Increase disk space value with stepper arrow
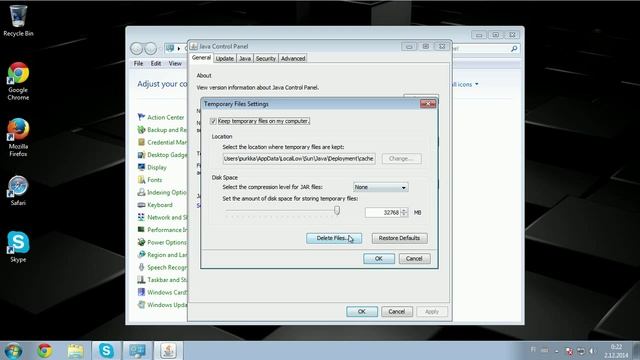Image resolution: width=640 pixels, height=360 pixels. coord(404,210)
